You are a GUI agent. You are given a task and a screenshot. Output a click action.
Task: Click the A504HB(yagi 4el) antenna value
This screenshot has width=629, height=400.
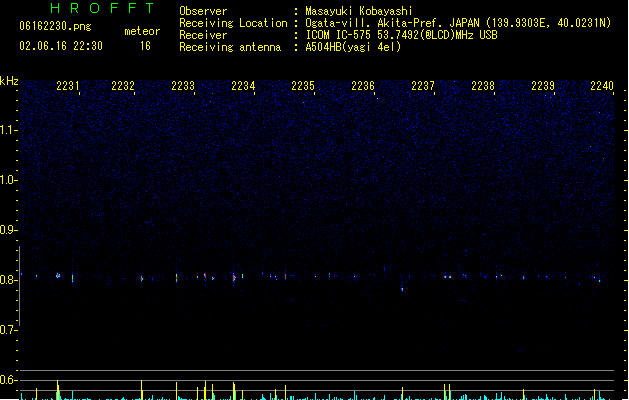pyautogui.click(x=353, y=47)
